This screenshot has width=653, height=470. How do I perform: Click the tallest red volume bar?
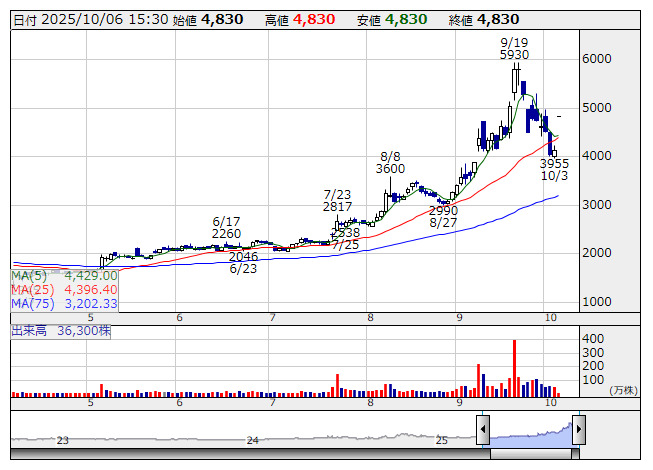point(514,368)
